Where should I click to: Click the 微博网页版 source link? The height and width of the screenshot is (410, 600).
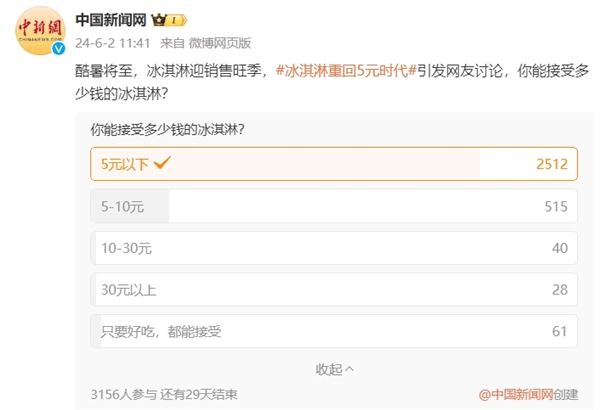tap(220, 43)
